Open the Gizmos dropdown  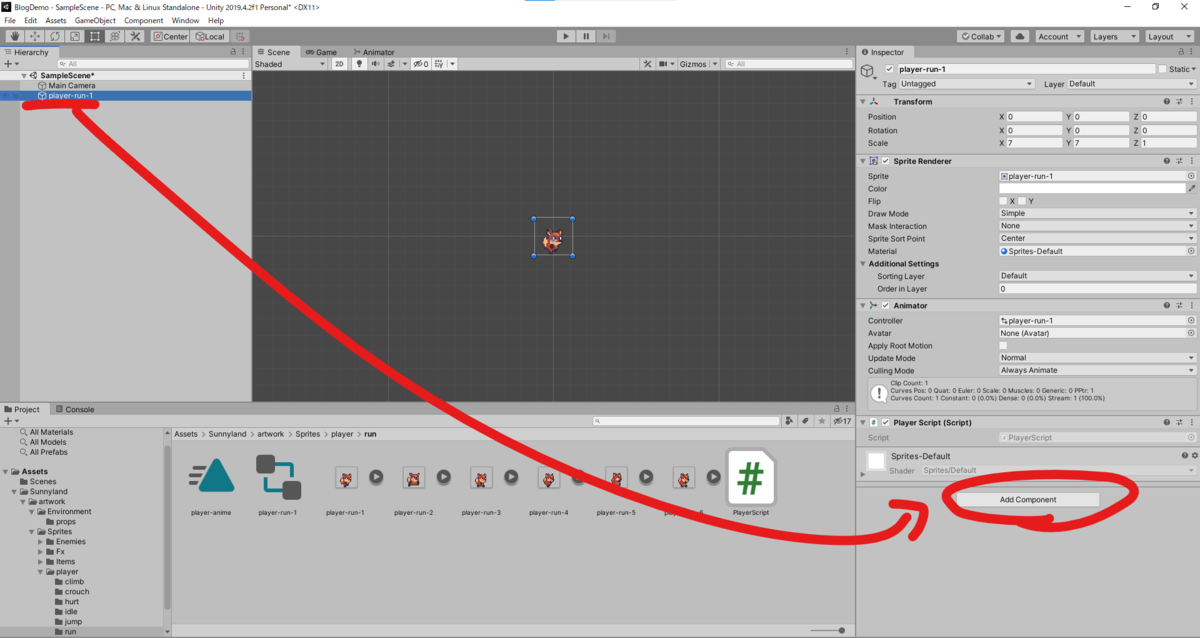[x=697, y=64]
